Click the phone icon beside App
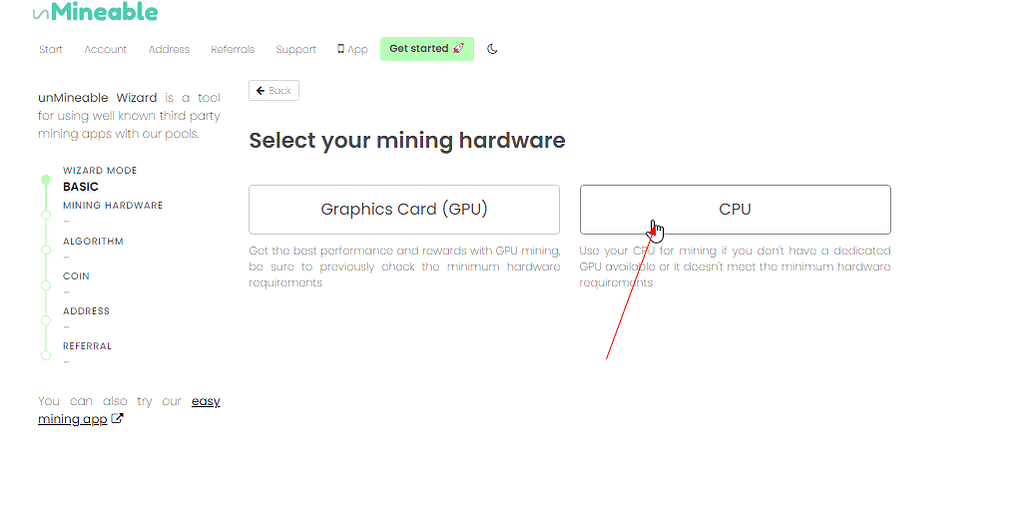The image size is (1035, 517). click(341, 49)
